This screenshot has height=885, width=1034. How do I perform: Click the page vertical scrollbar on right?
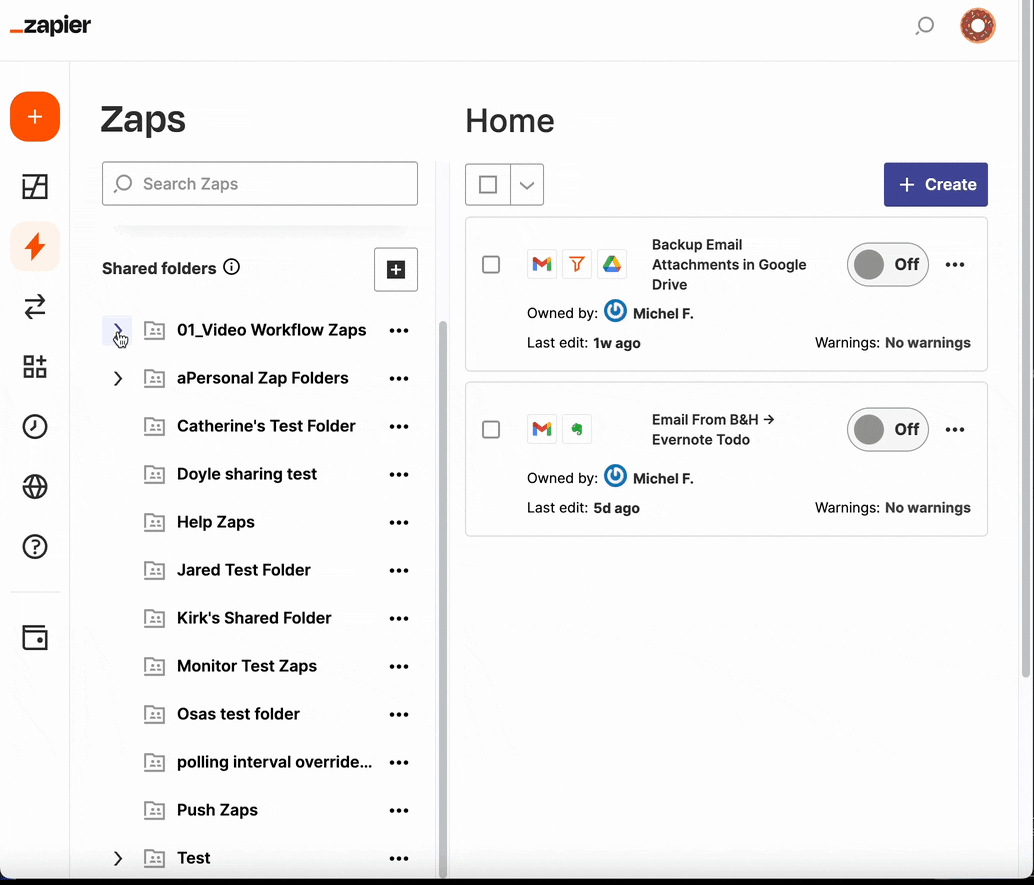[x=1025, y=340]
